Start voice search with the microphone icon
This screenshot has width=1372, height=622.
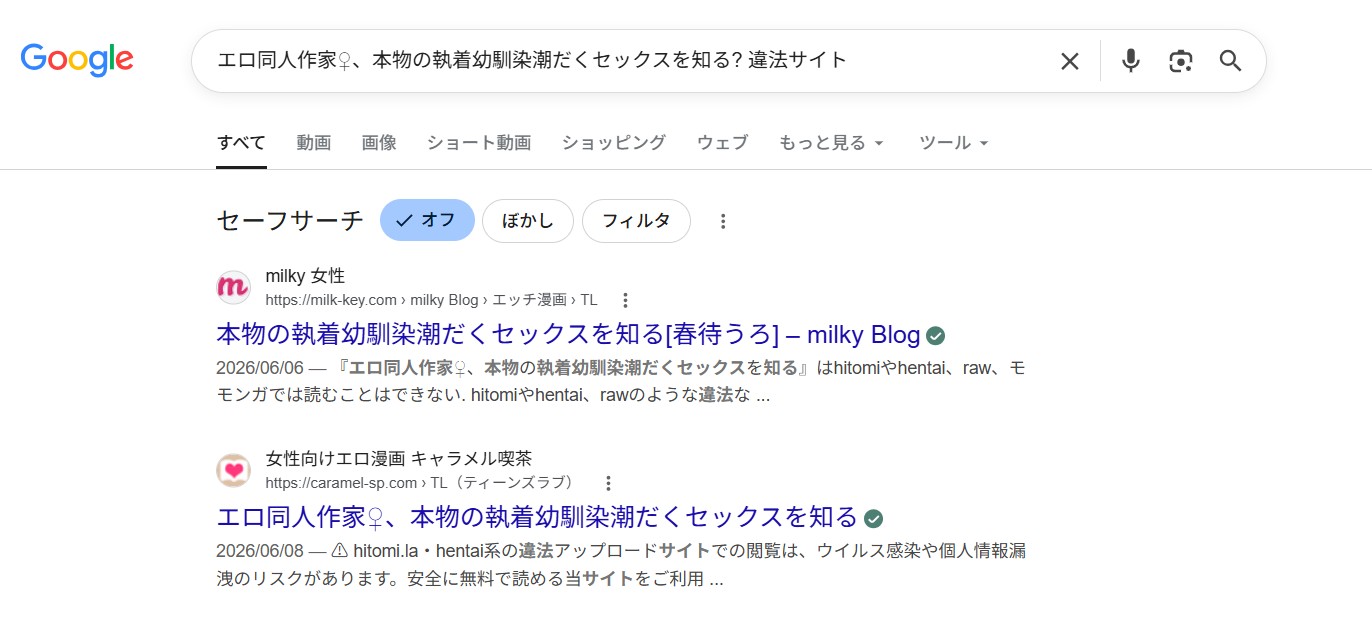pos(1130,61)
